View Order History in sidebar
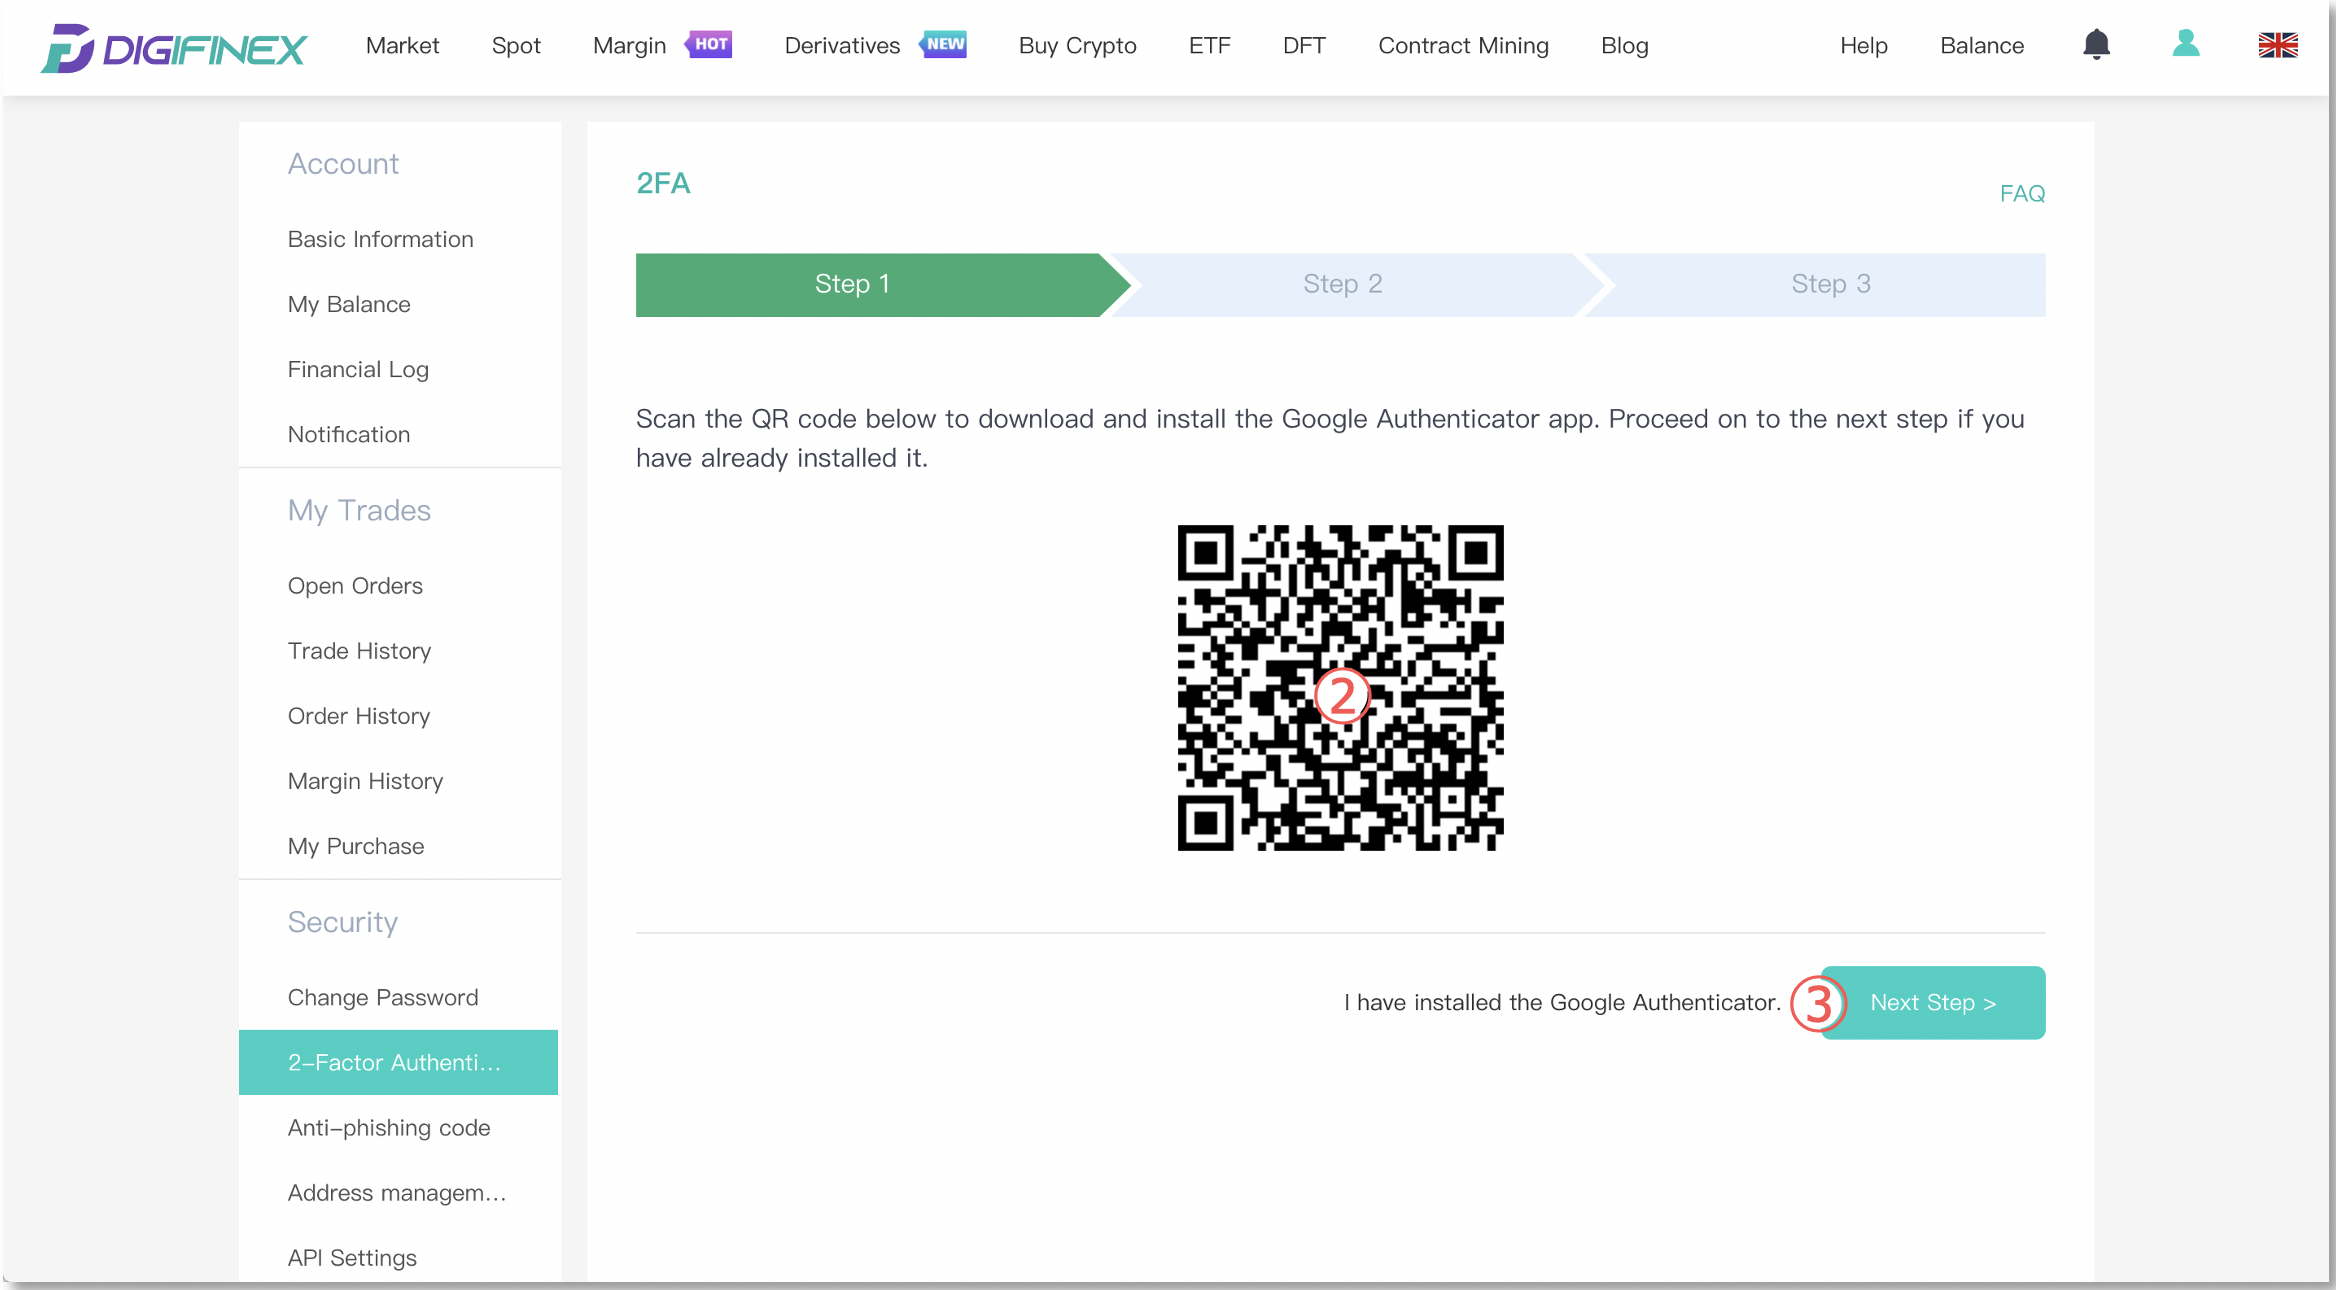Screen dimensions: 2336x1290 coord(358,716)
